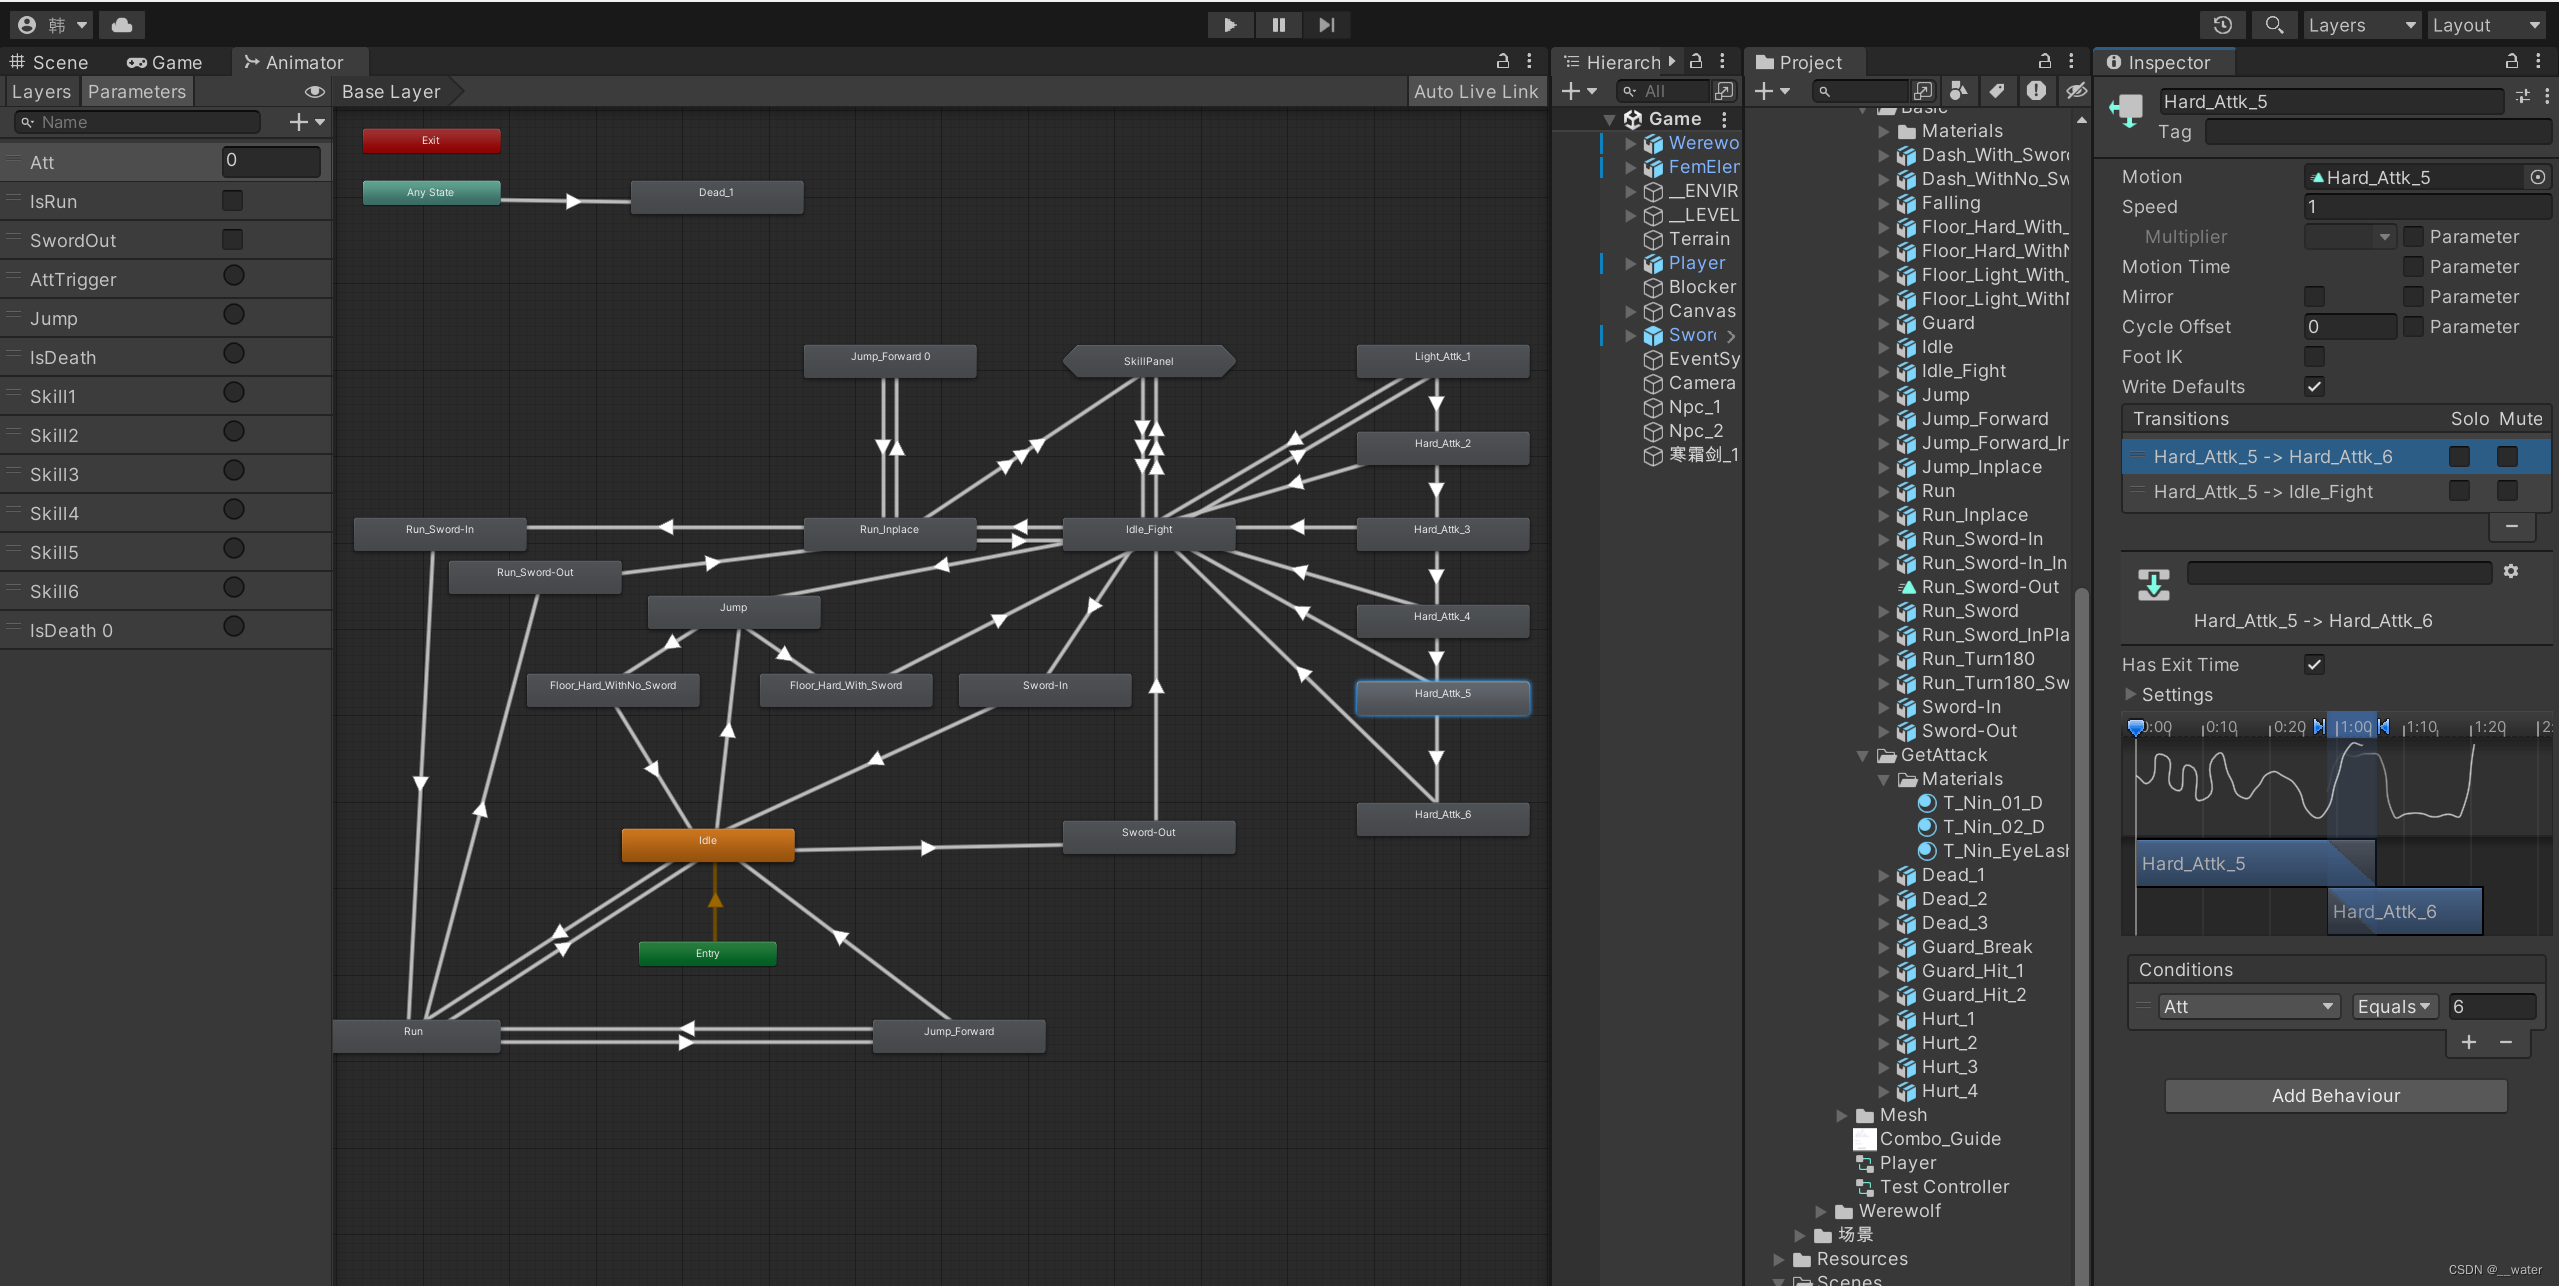
Task: Toggle Solo for Hard_Attk_5 -> Hard_Attk_6 transition
Action: pos(2459,457)
